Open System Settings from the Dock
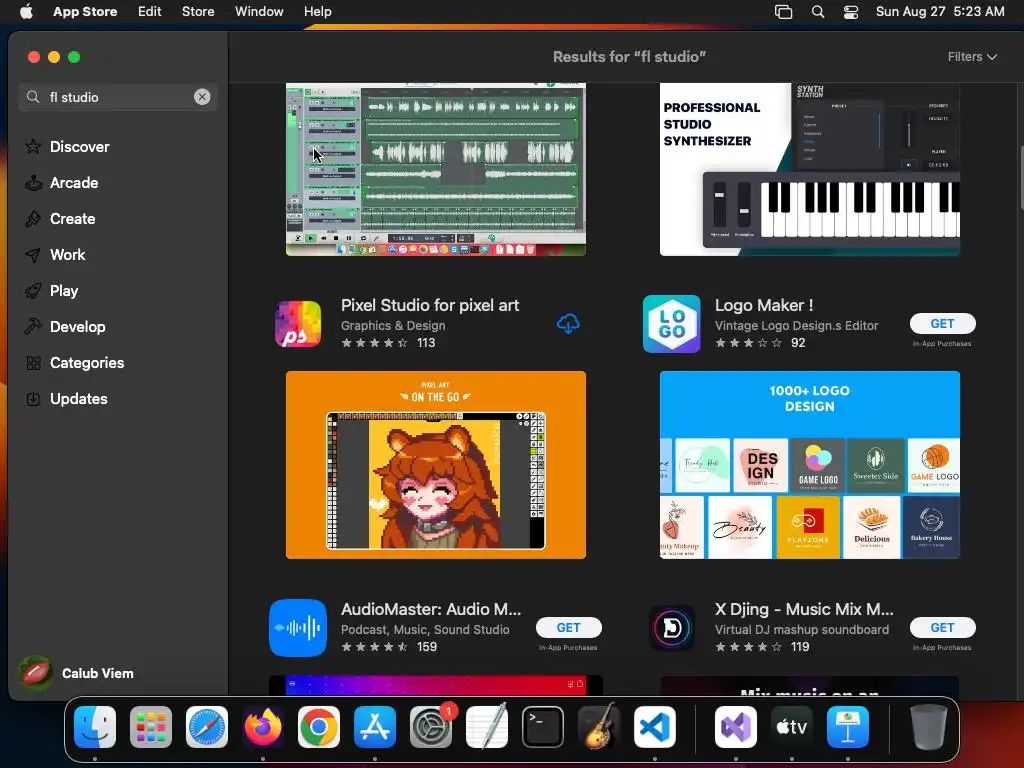 tap(431, 727)
